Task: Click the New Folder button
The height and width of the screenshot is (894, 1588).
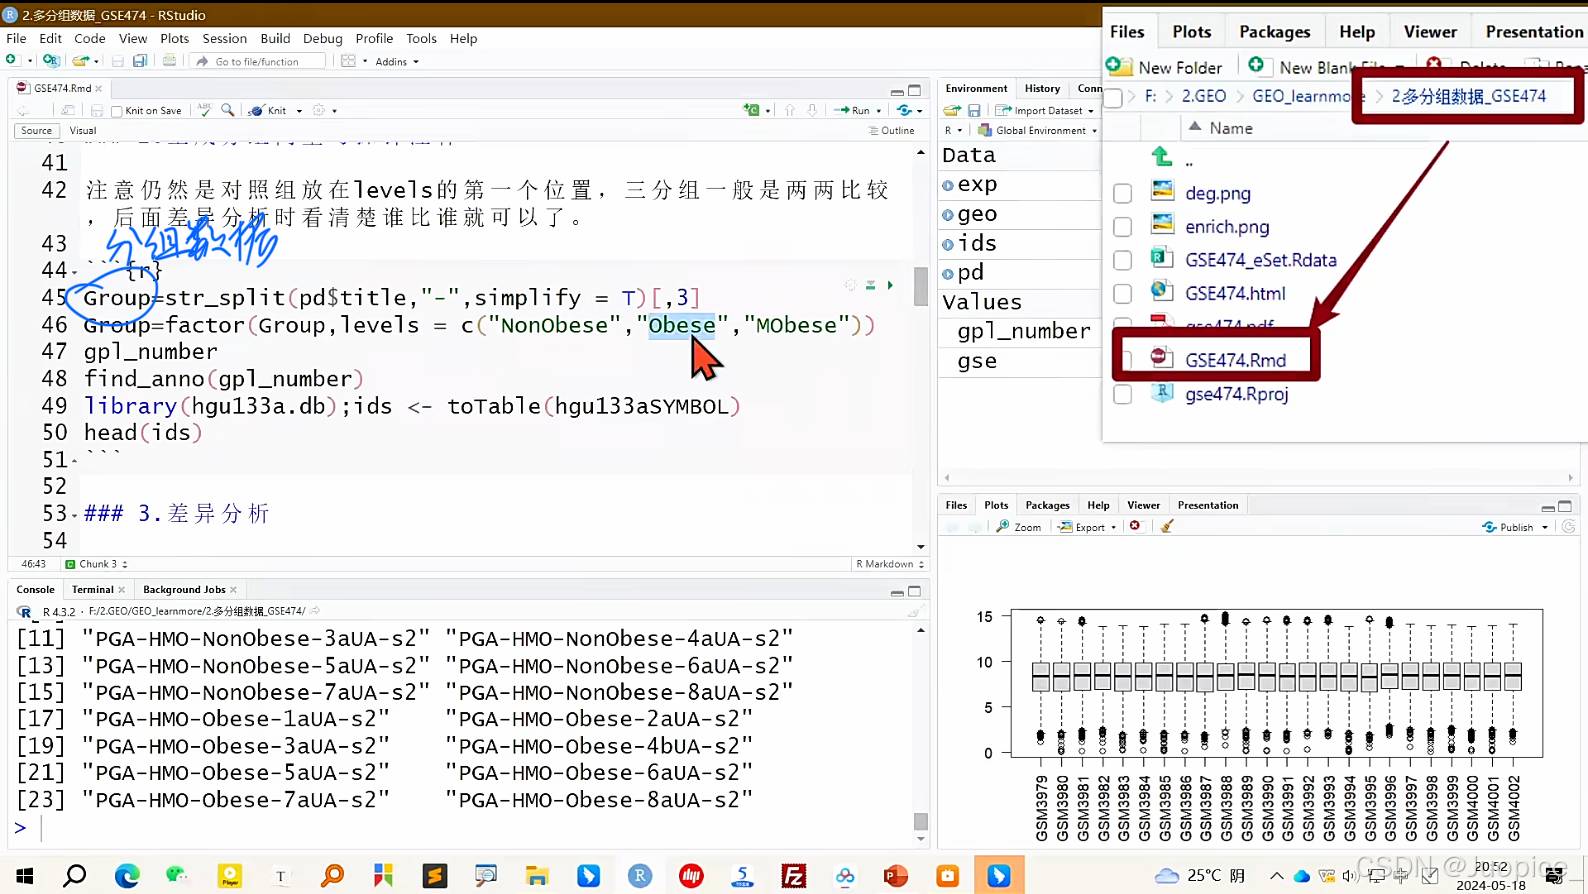Action: [1165, 67]
